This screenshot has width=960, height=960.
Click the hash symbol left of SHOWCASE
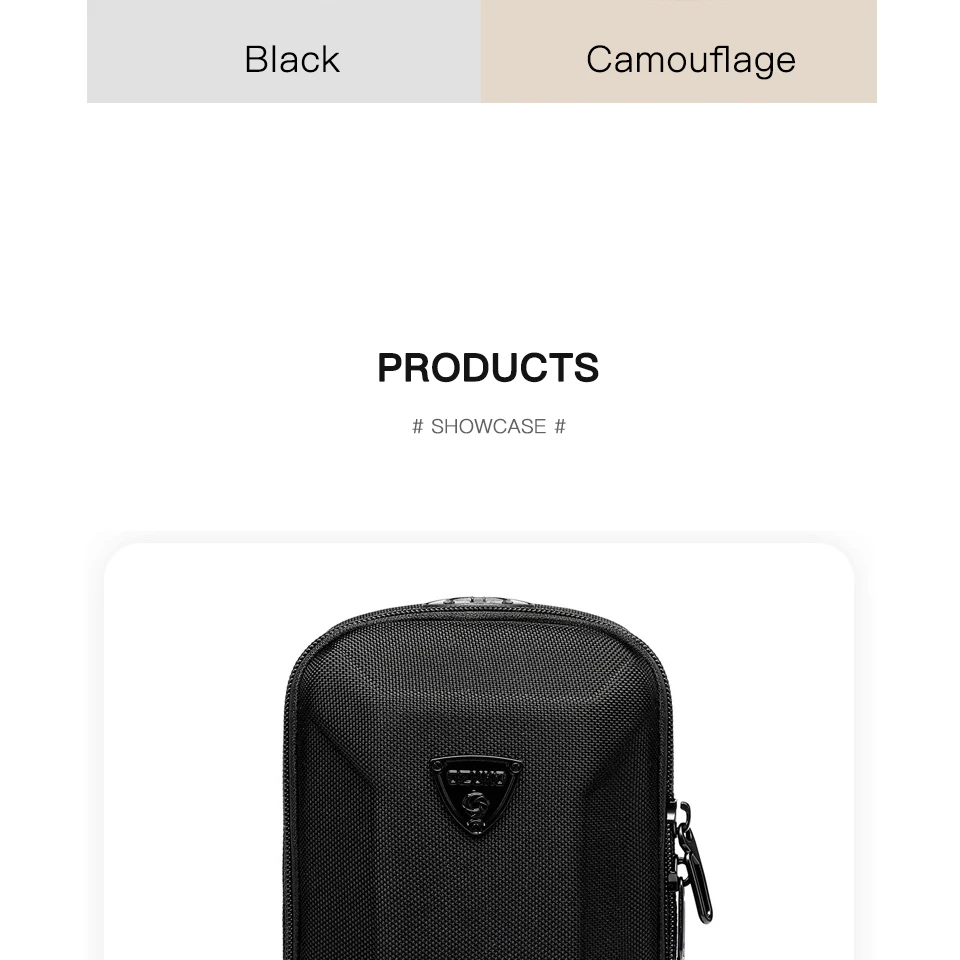(418, 426)
